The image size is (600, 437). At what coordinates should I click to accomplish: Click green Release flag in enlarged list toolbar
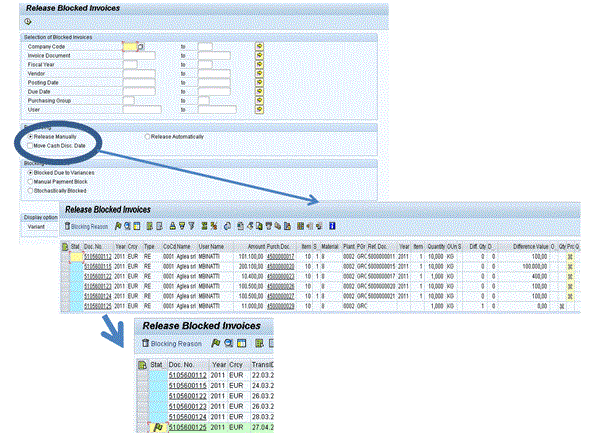tap(215, 343)
